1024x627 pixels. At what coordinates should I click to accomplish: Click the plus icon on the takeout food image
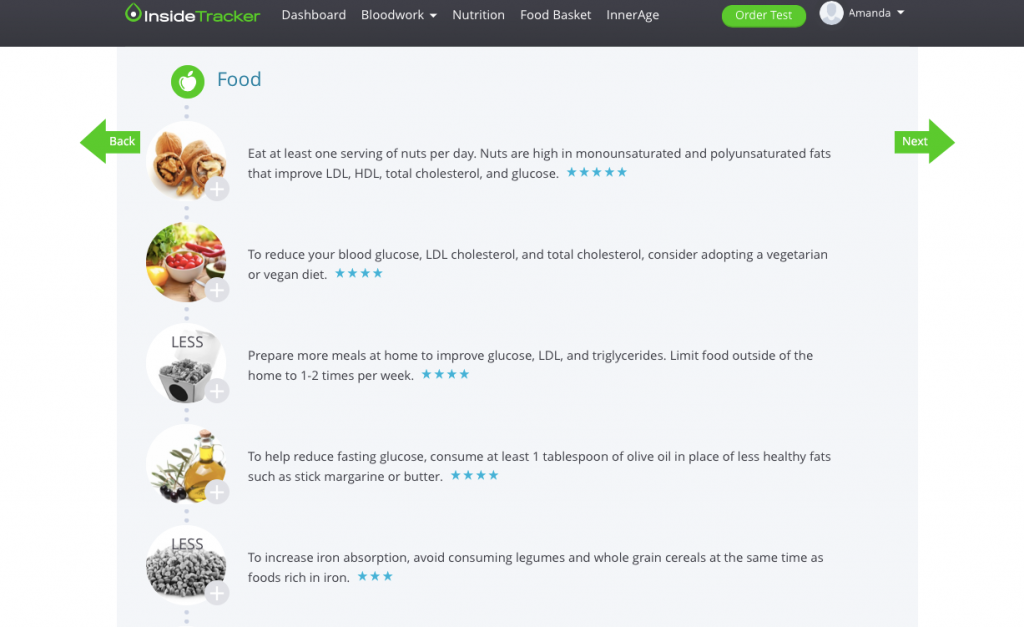pyautogui.click(x=217, y=391)
